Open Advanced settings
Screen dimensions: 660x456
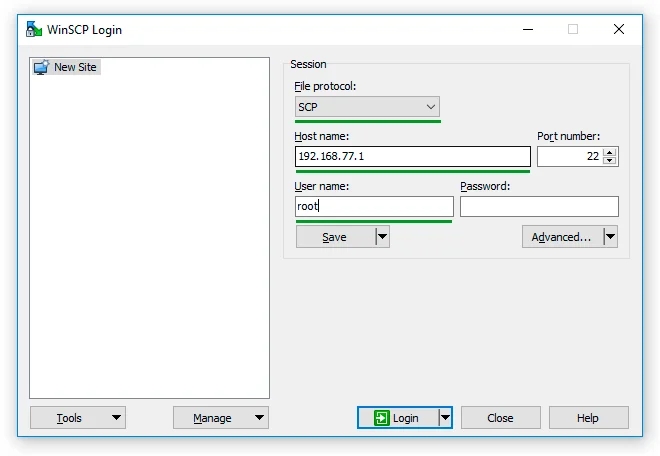(x=563, y=237)
